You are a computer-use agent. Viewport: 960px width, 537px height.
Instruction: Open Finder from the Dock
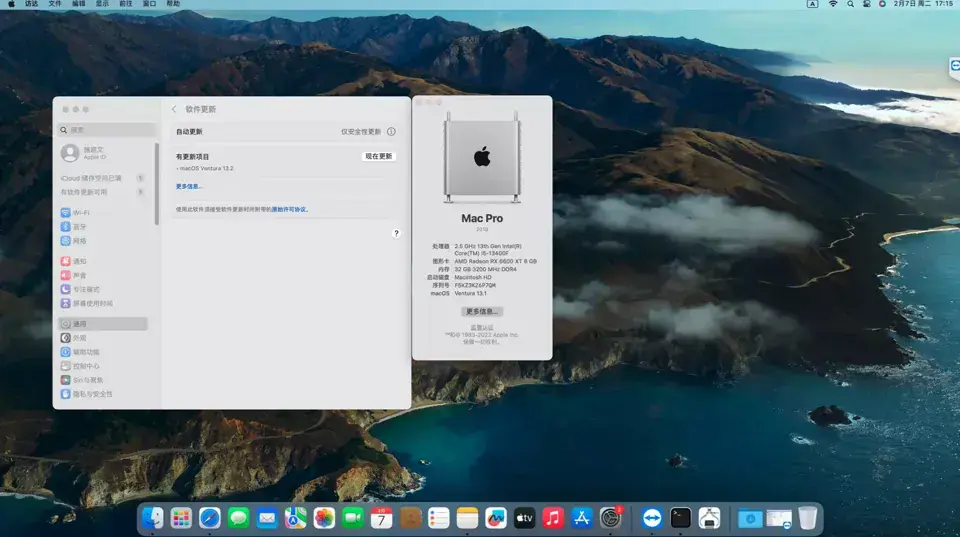click(152, 518)
